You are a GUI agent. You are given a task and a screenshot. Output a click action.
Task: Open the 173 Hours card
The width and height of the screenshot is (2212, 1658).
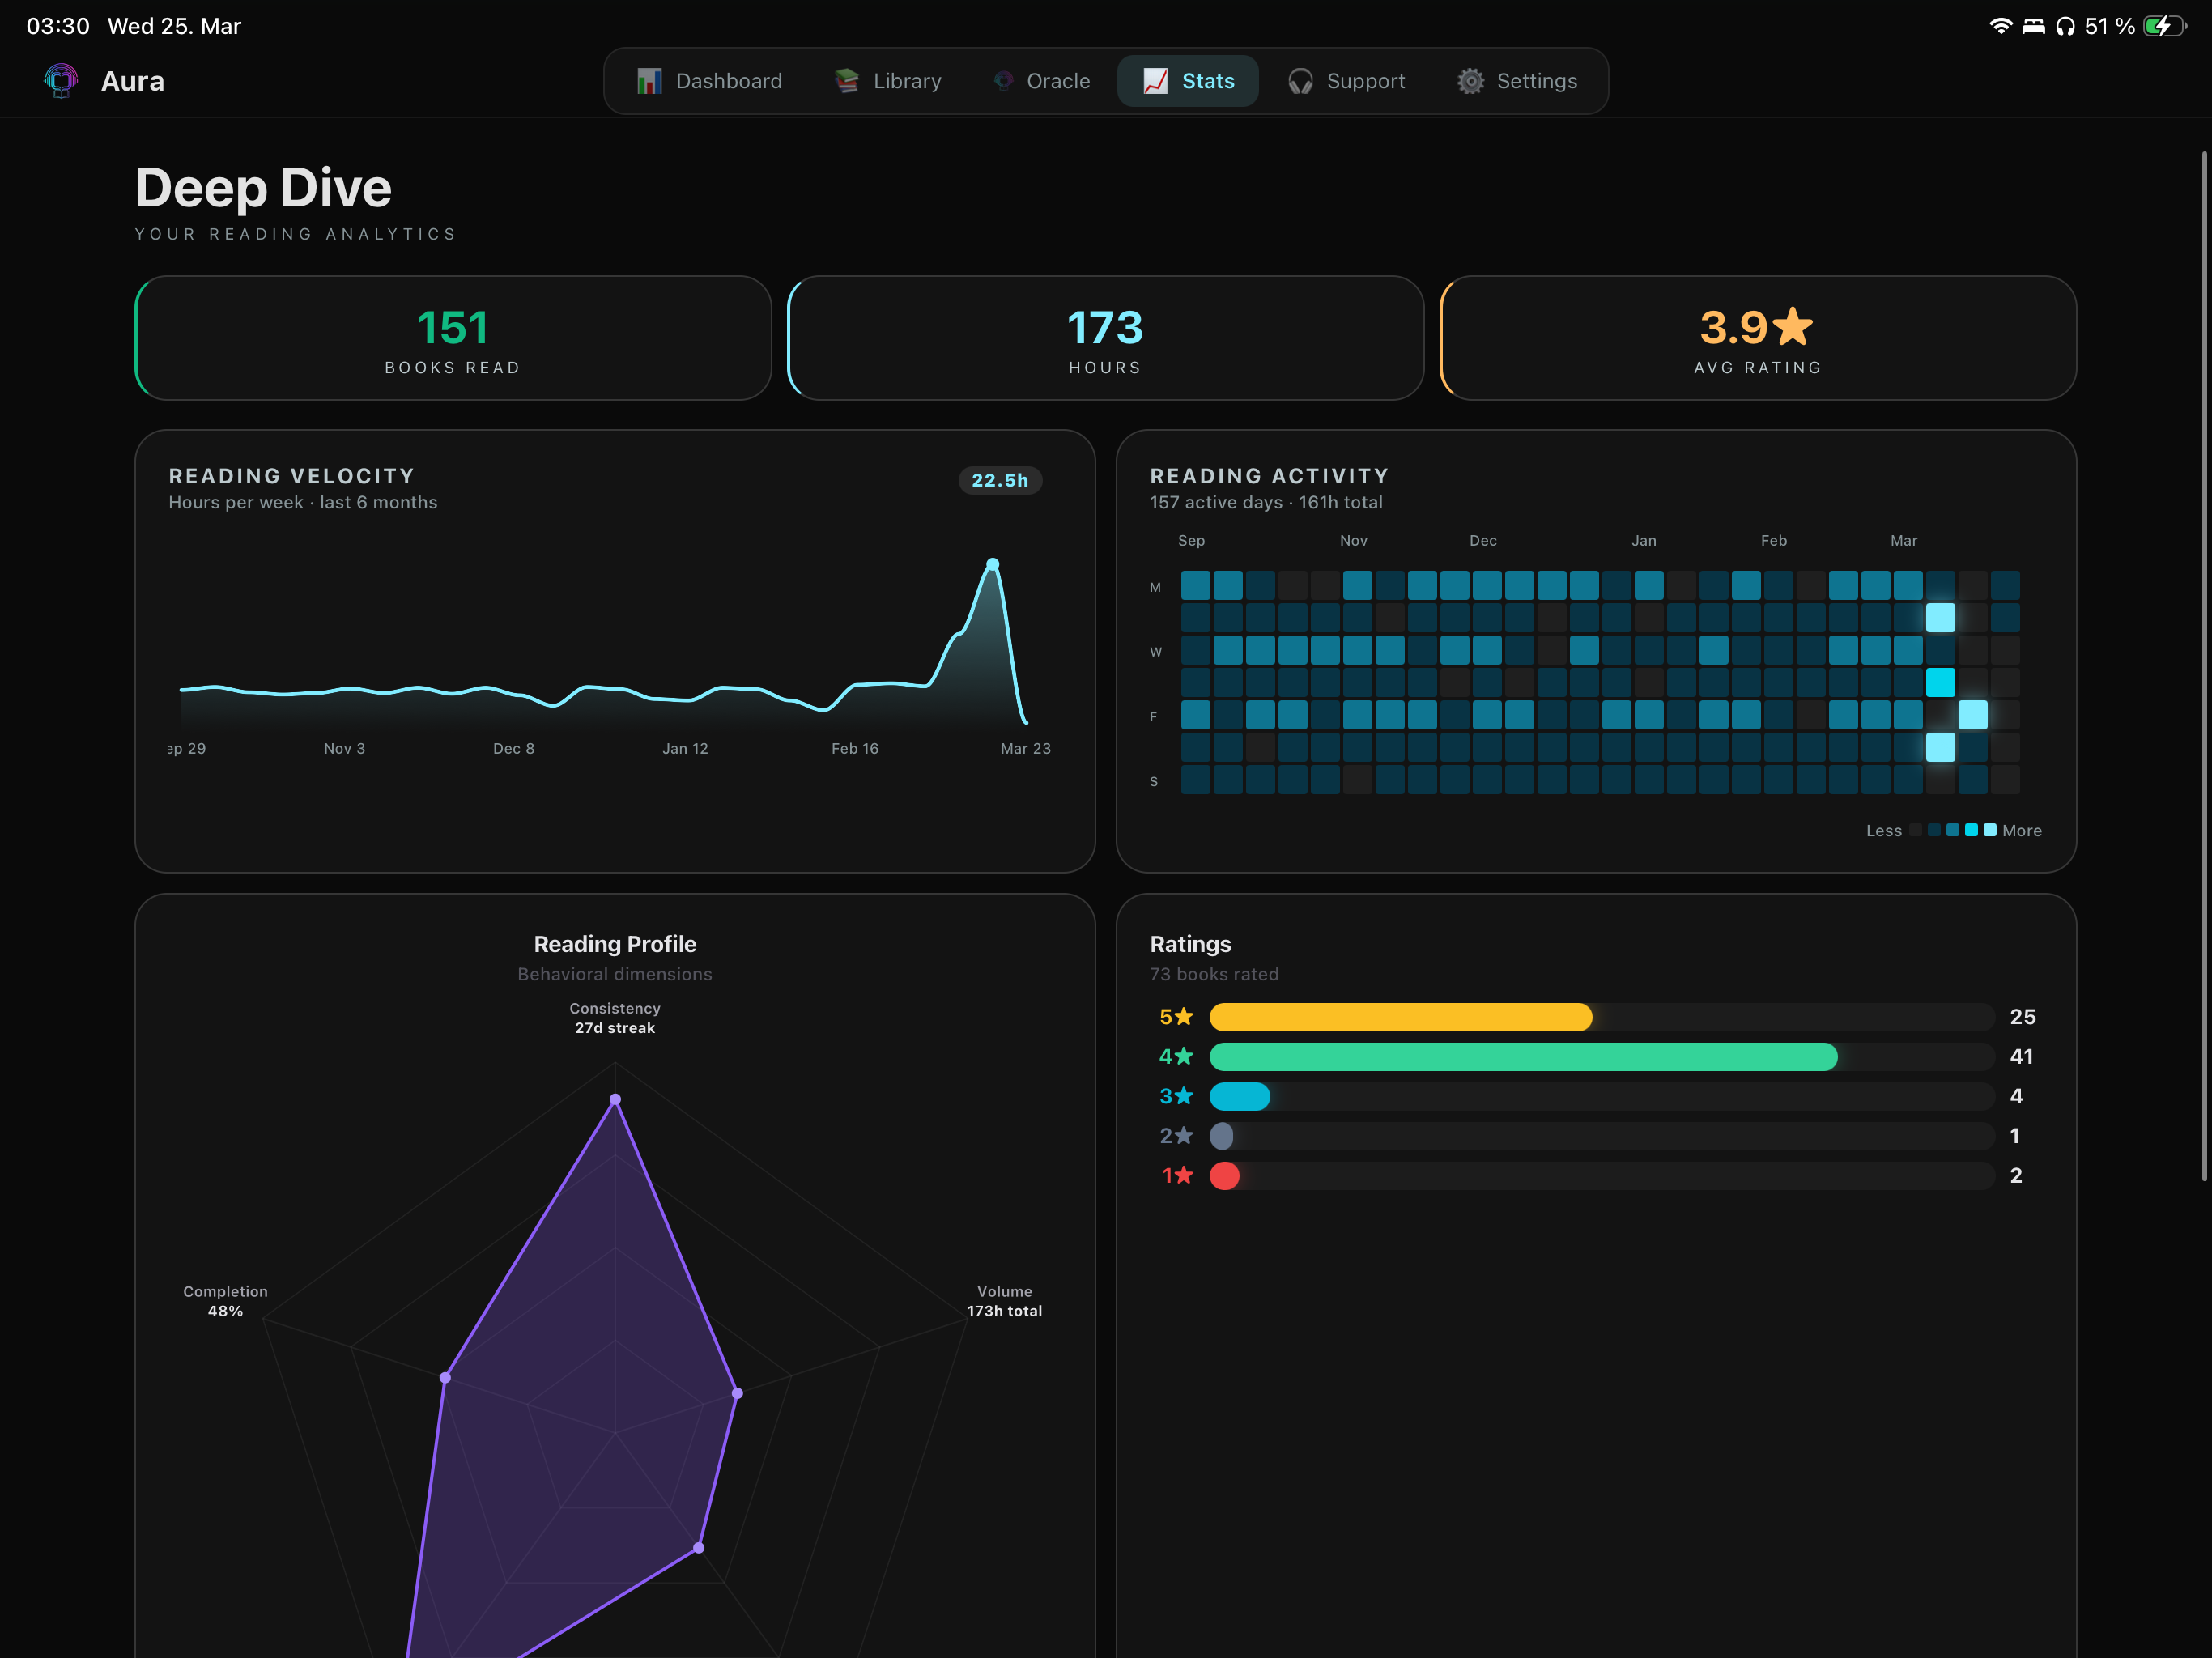1105,338
